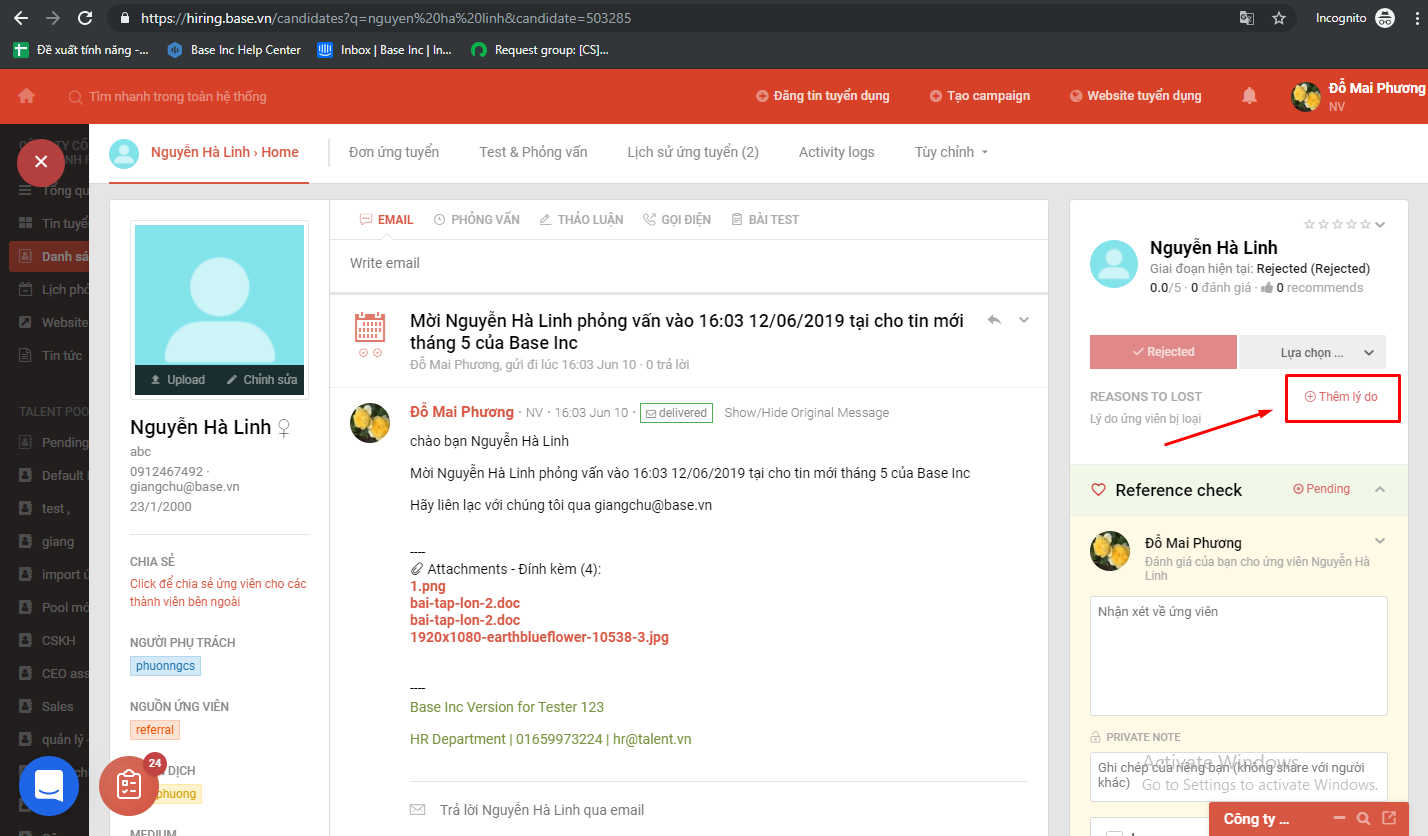The height and width of the screenshot is (836, 1428).
Task: Click the Incognito profile icon
Action: [x=1385, y=18]
